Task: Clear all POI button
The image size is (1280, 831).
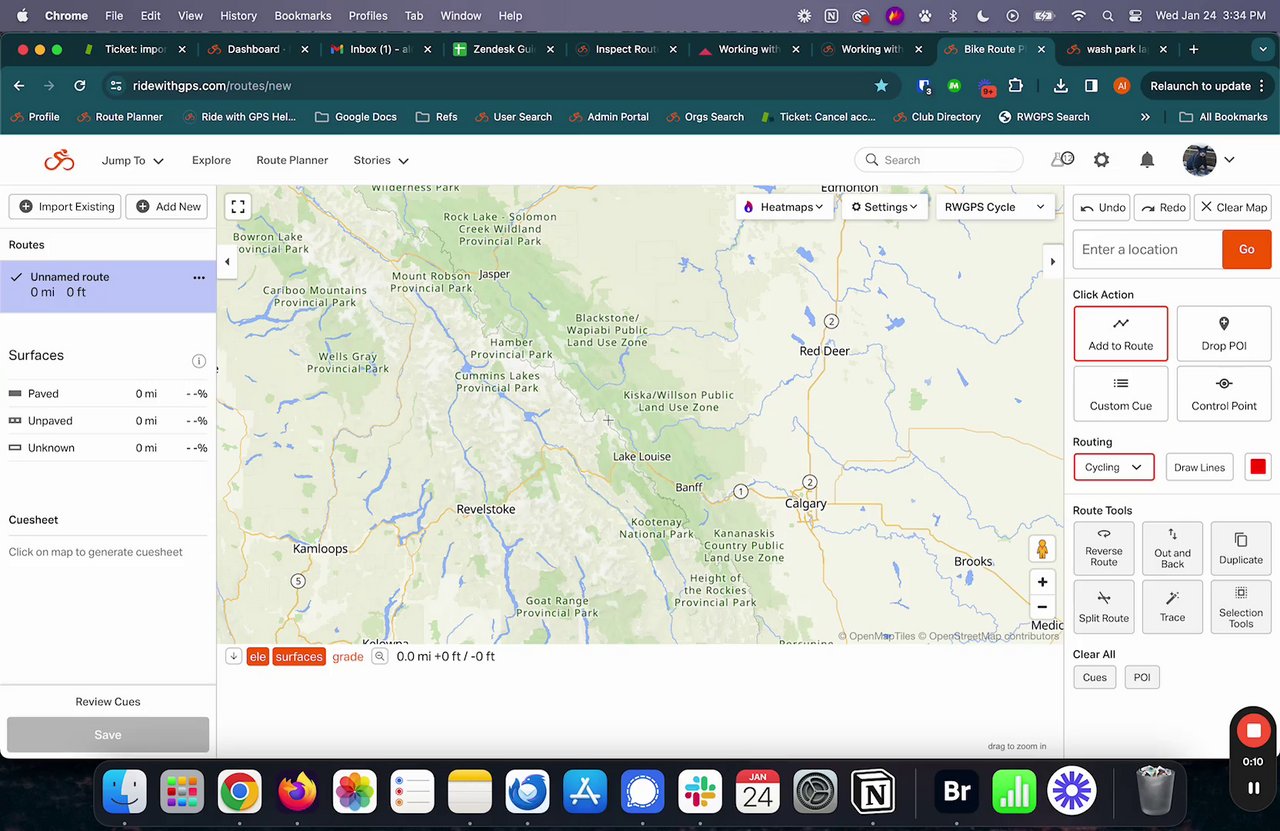Action: [x=1142, y=677]
